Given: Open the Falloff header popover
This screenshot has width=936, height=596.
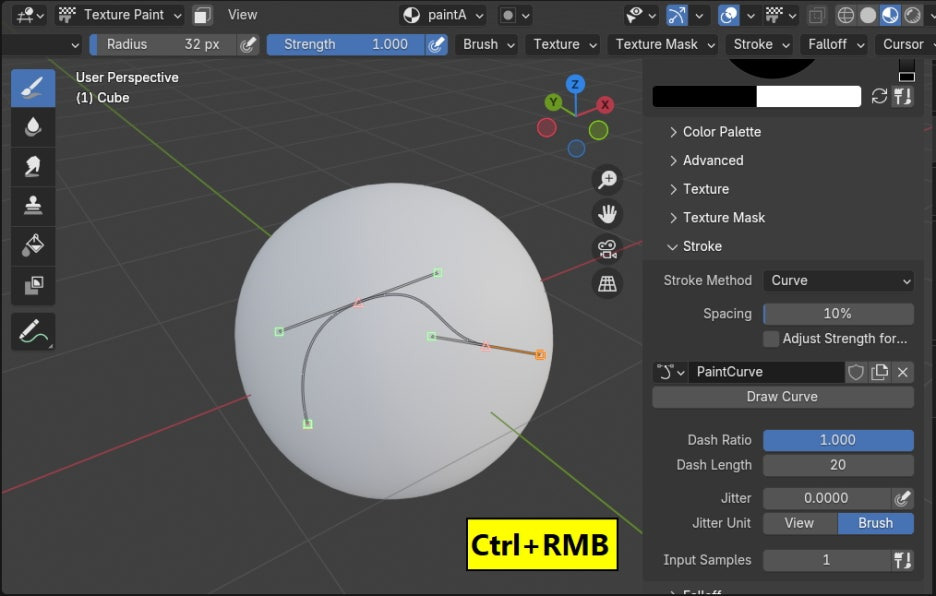Looking at the screenshot, I should pos(834,44).
